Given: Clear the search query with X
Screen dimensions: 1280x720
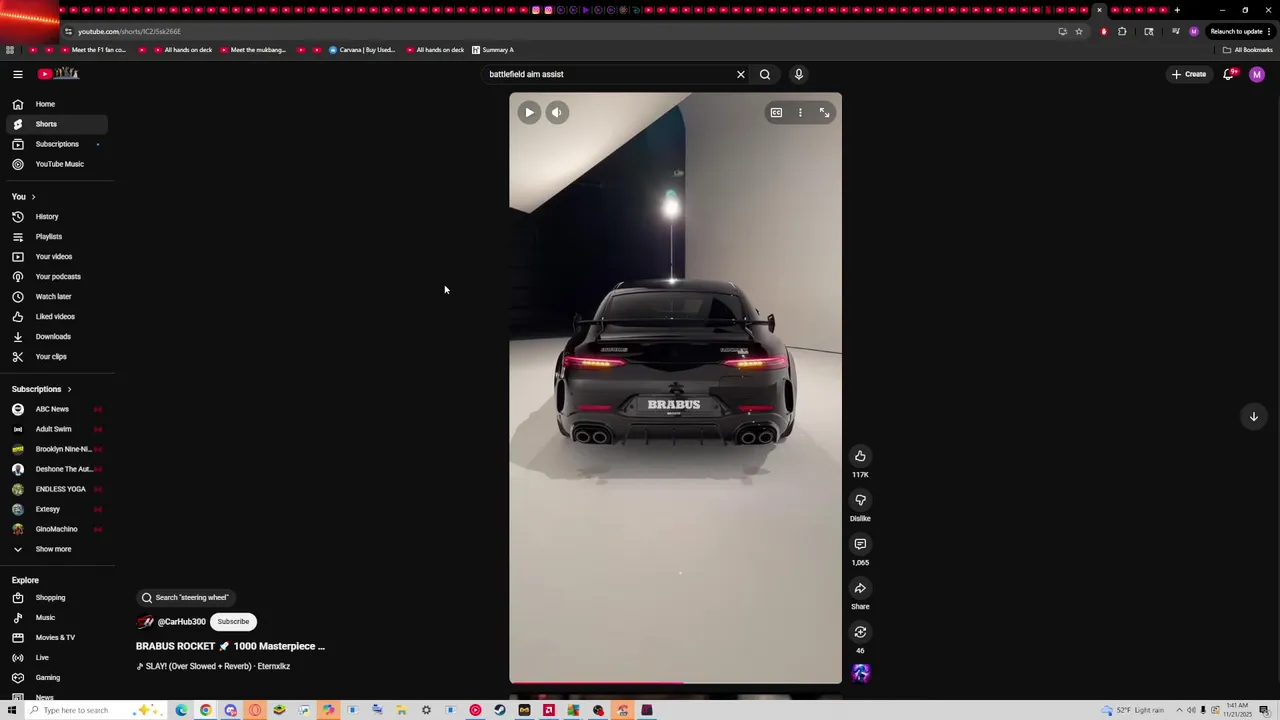Looking at the screenshot, I should coord(741,74).
